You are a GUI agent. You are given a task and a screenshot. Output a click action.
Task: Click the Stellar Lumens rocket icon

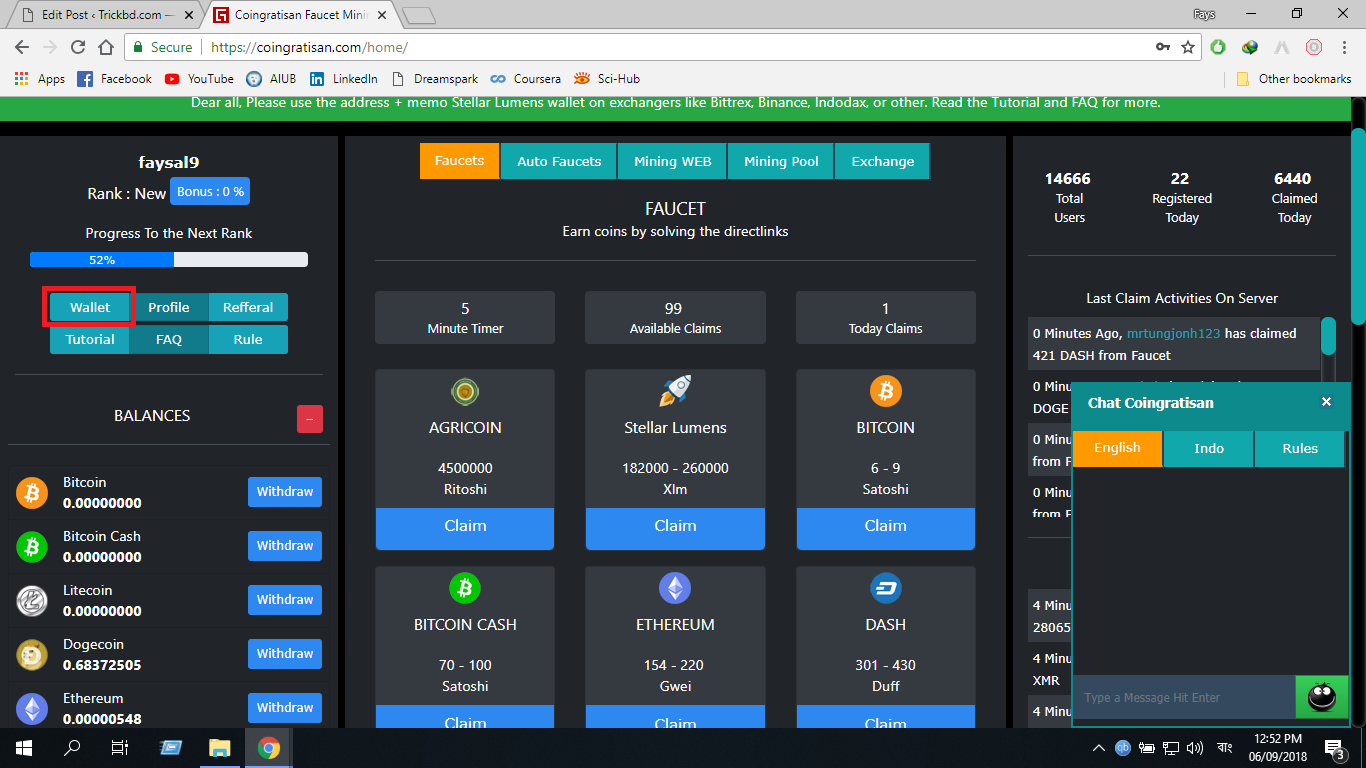pos(675,391)
